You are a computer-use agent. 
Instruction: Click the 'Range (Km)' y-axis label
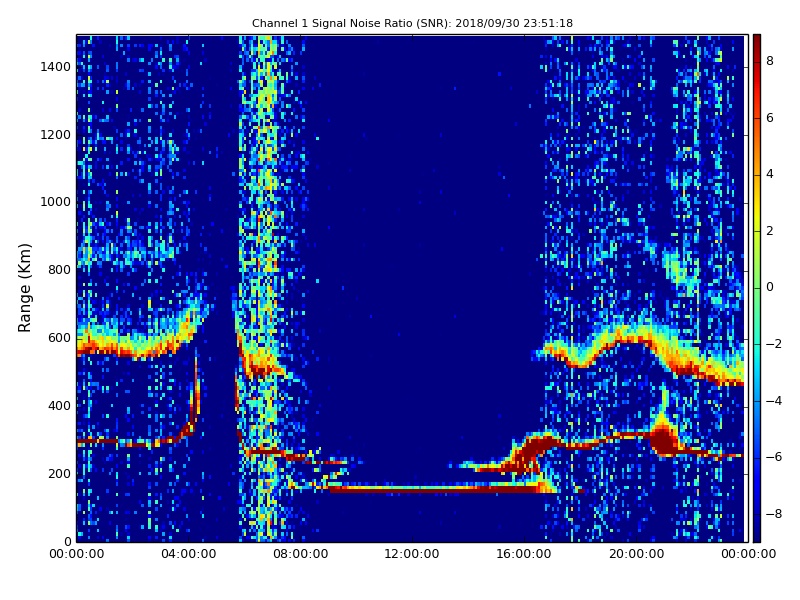point(24,288)
